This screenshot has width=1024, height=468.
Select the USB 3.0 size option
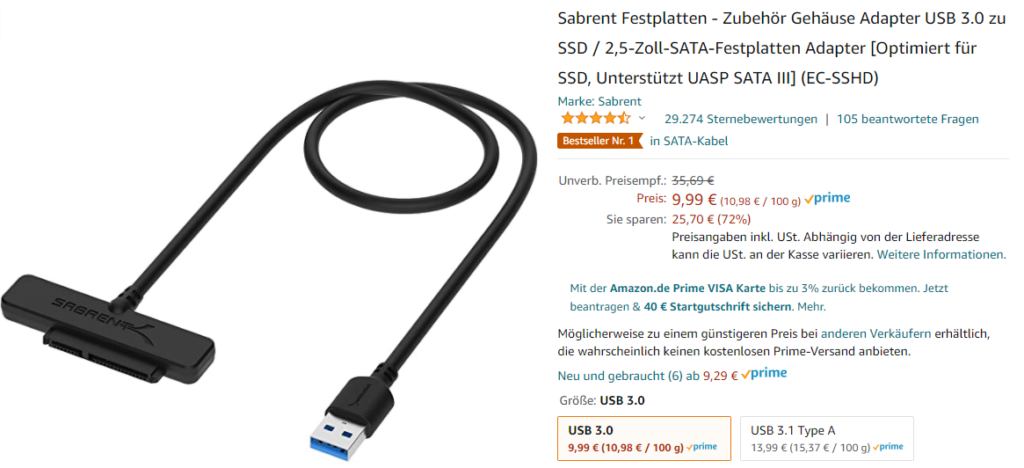pyautogui.click(x=644, y=439)
